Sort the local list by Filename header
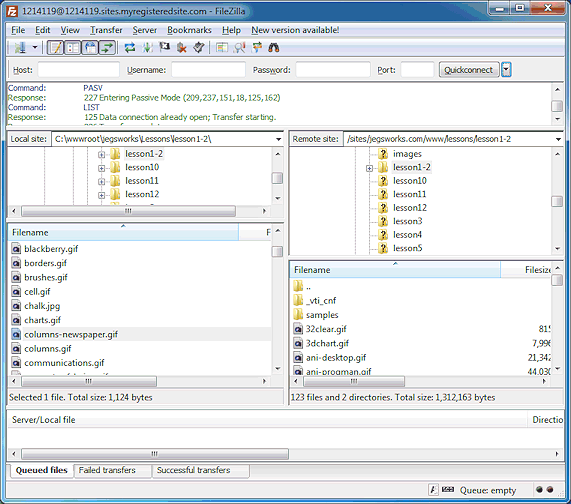Viewport: 571px width, 504px height. [123, 232]
